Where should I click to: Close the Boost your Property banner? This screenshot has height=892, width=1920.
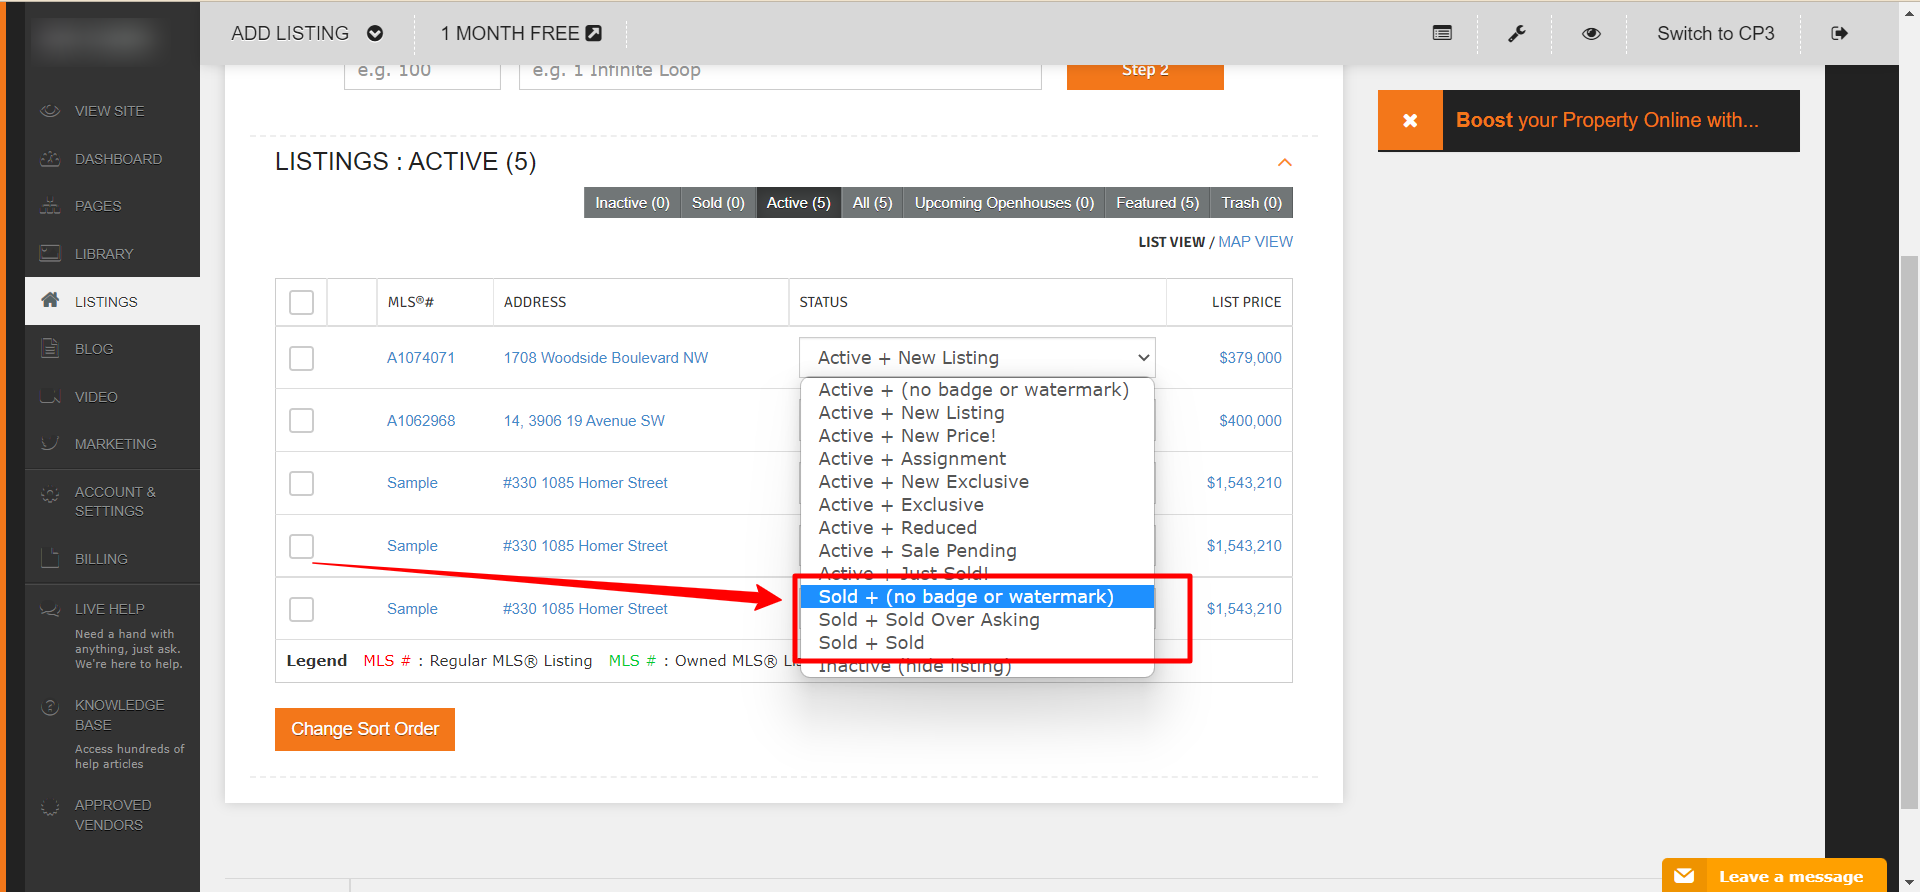tap(1410, 120)
